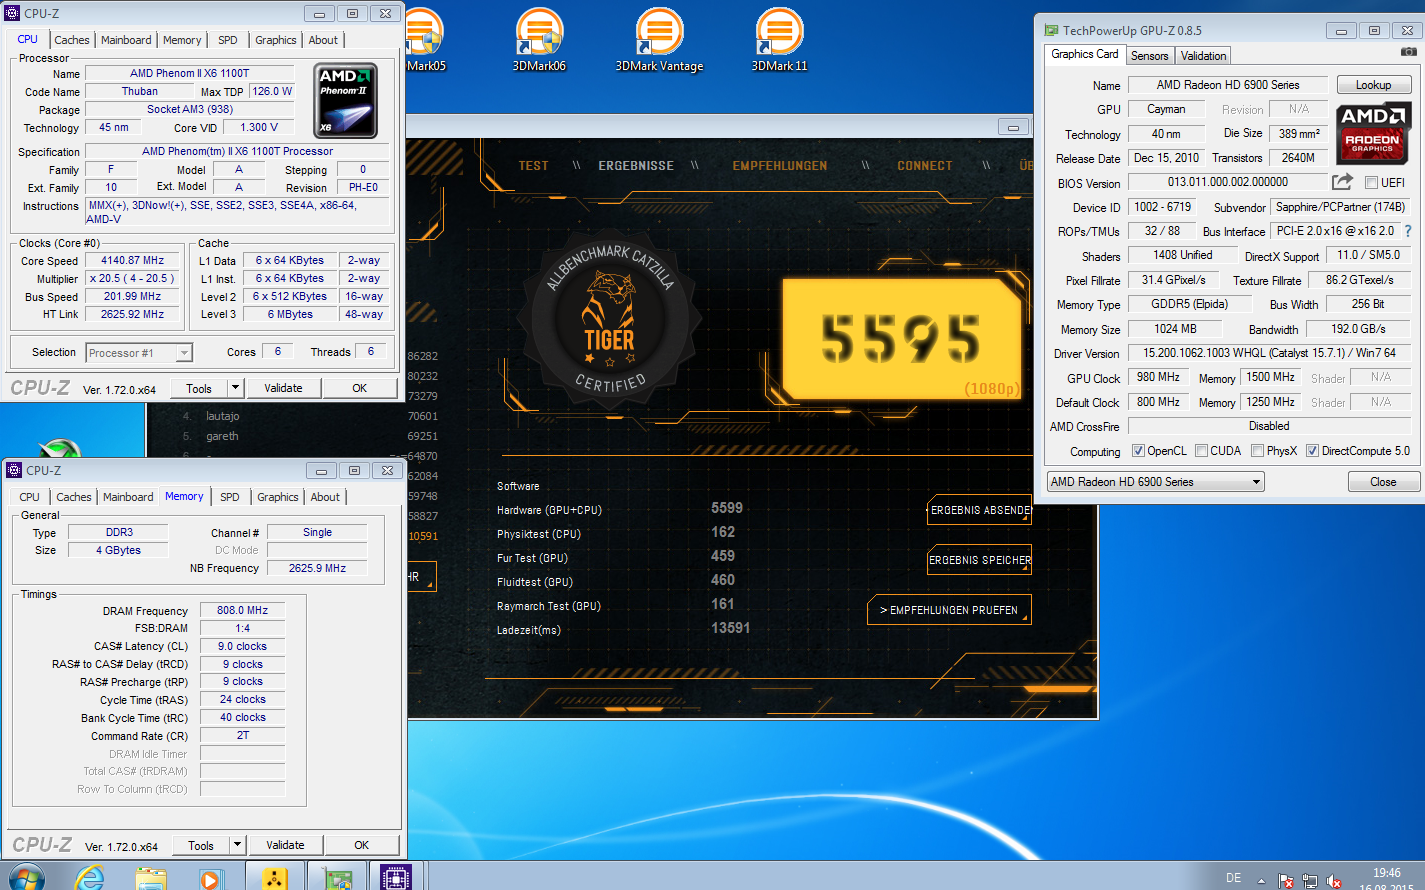Open SPD tab in CPU-Z memory window

click(x=230, y=497)
